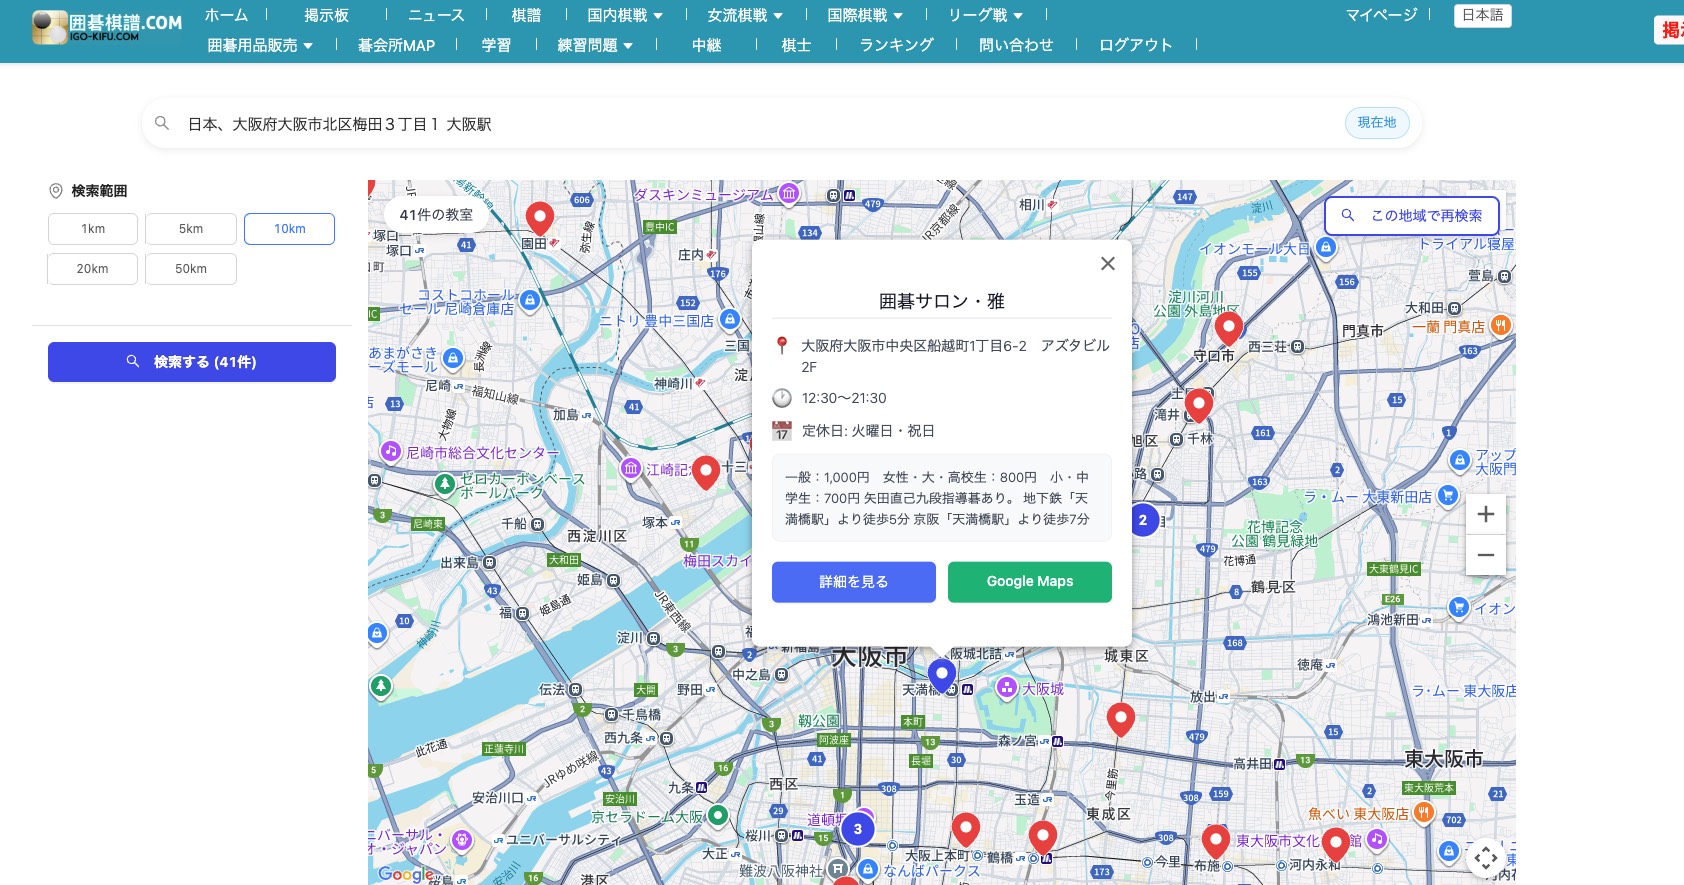
Task: Select the red pin near 守口市
Action: [1229, 328]
